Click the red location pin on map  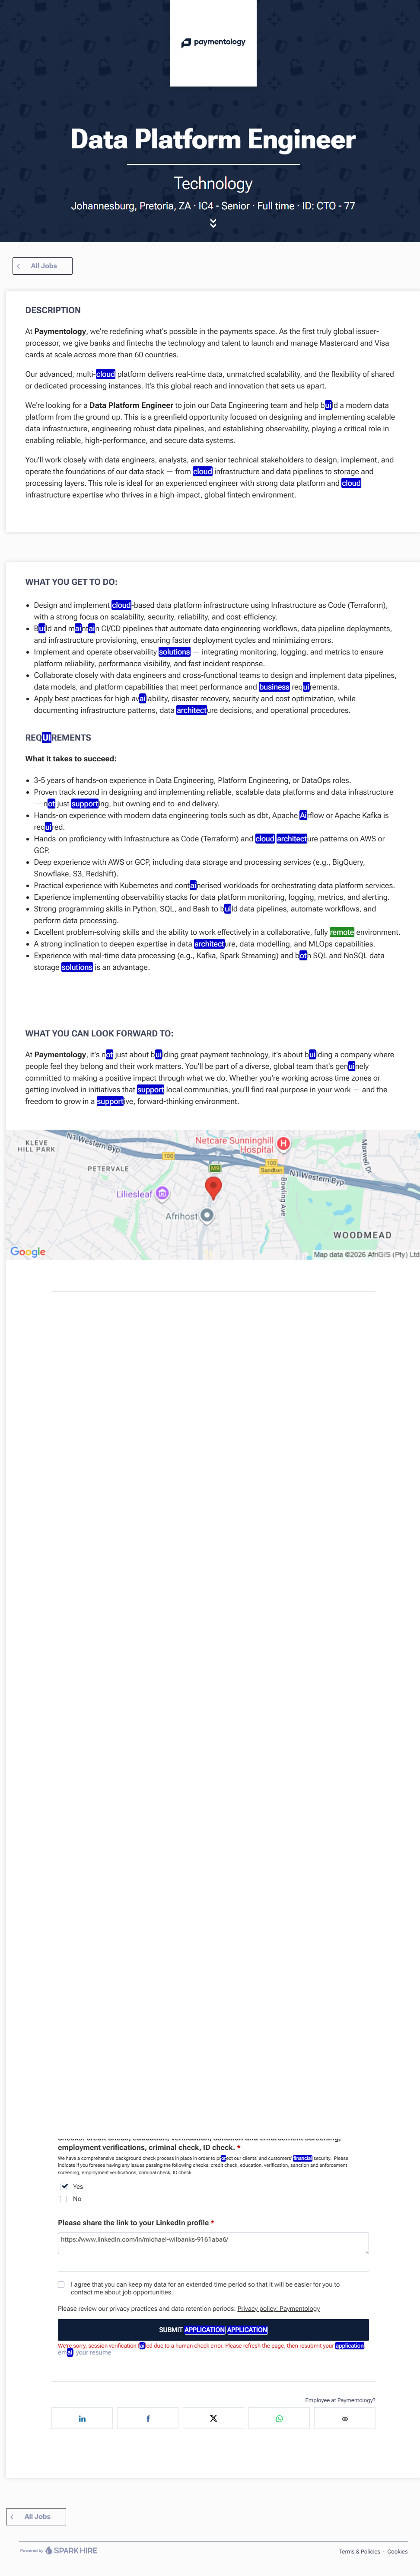point(213,1187)
